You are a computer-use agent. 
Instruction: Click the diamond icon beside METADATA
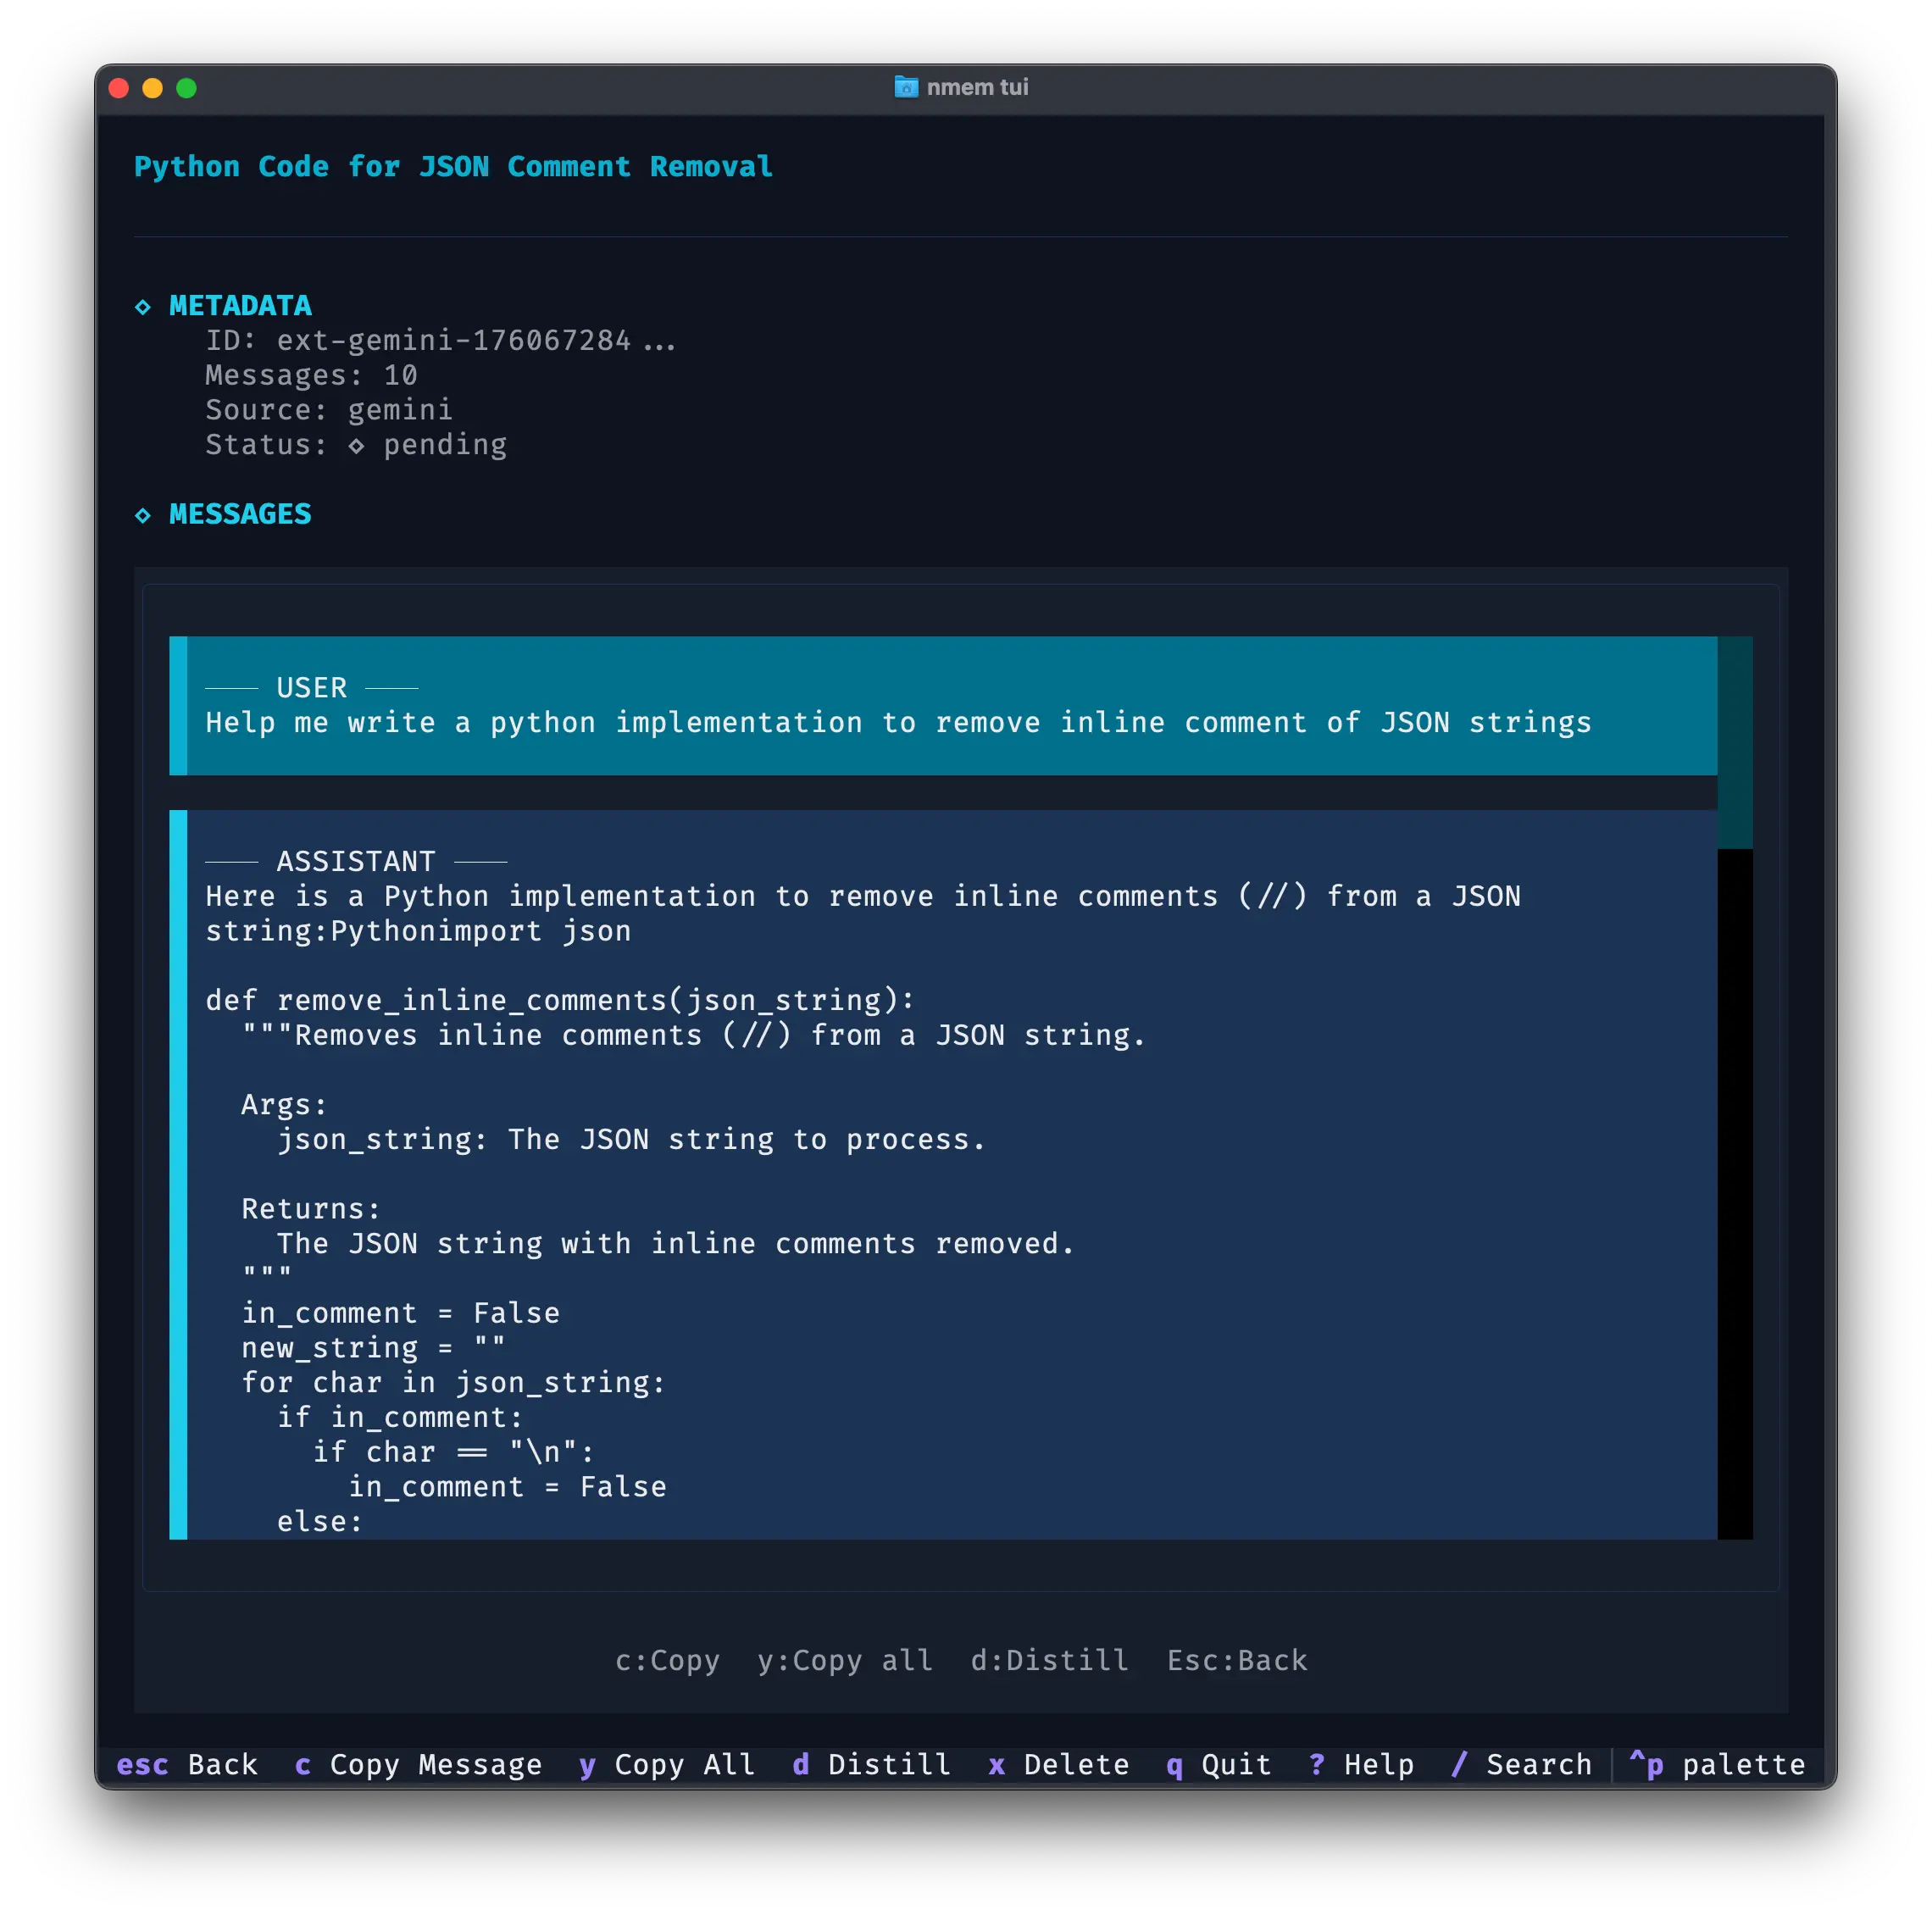(143, 307)
